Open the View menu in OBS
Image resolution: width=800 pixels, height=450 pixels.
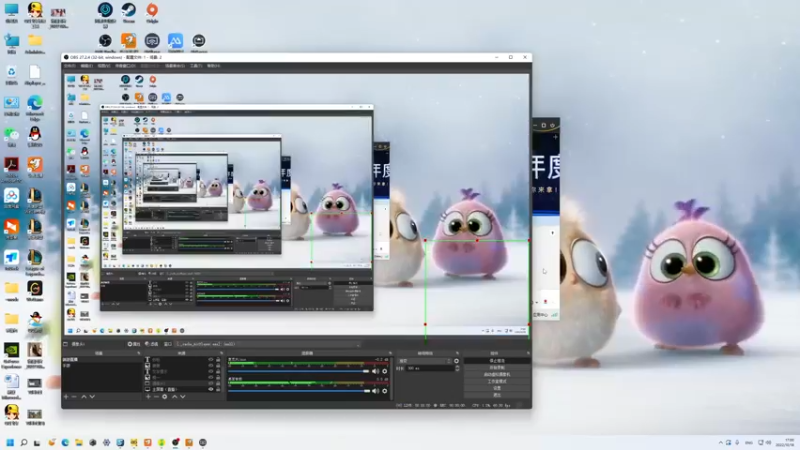(104, 66)
